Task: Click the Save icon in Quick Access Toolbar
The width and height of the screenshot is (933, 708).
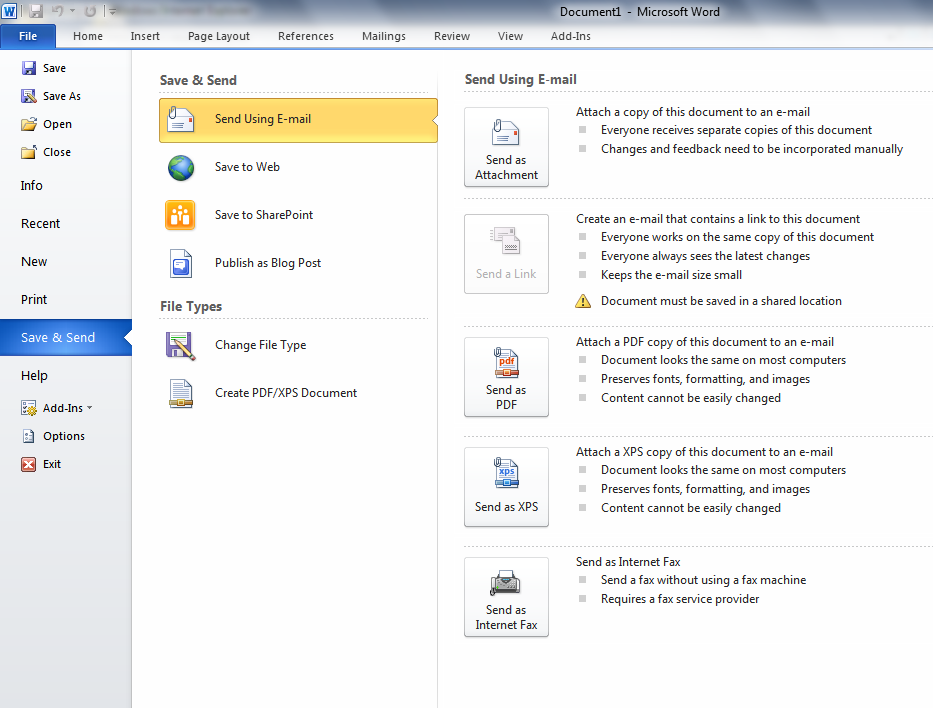Action: click(x=36, y=11)
